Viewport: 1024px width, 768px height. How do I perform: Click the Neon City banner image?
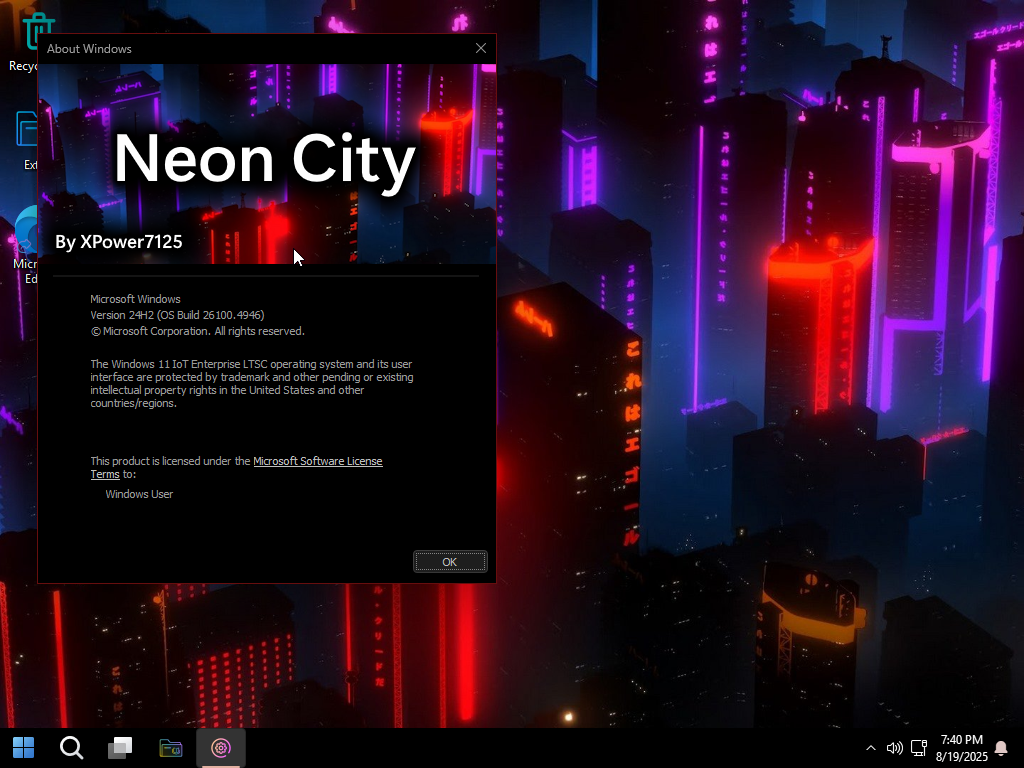point(267,164)
